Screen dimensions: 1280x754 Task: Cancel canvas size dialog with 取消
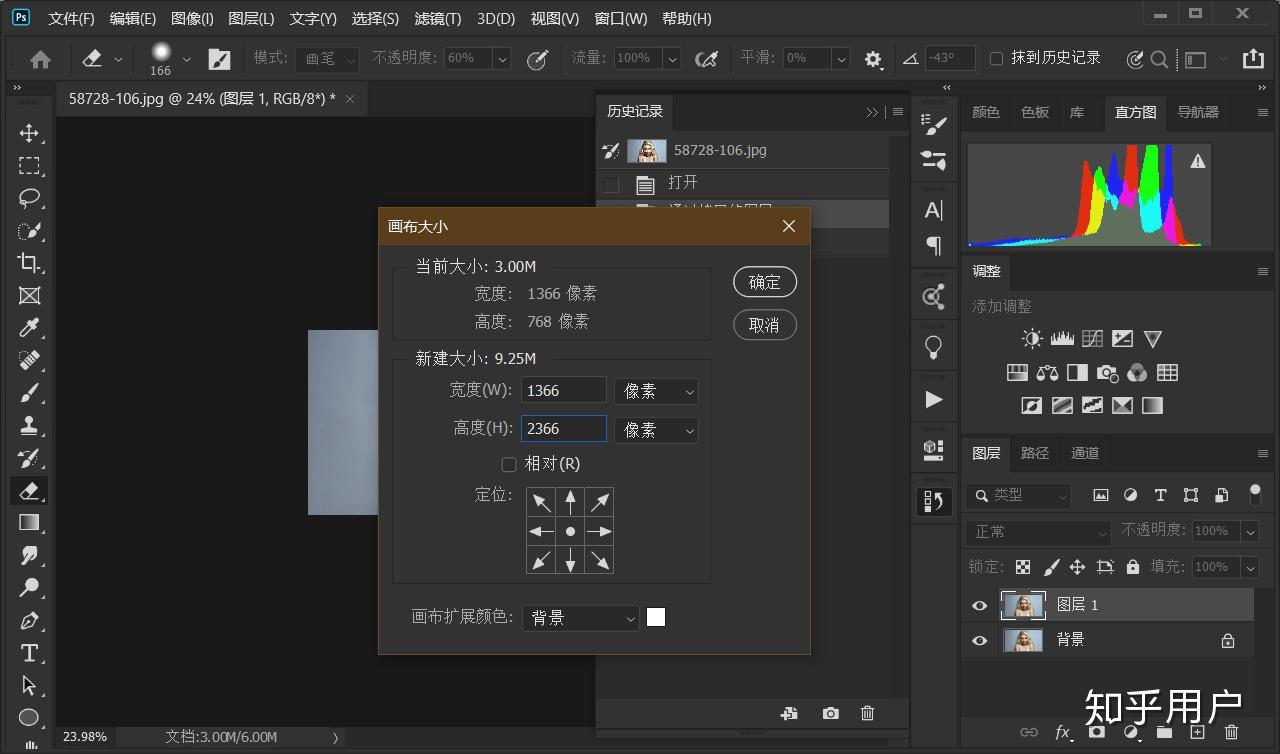coord(765,325)
